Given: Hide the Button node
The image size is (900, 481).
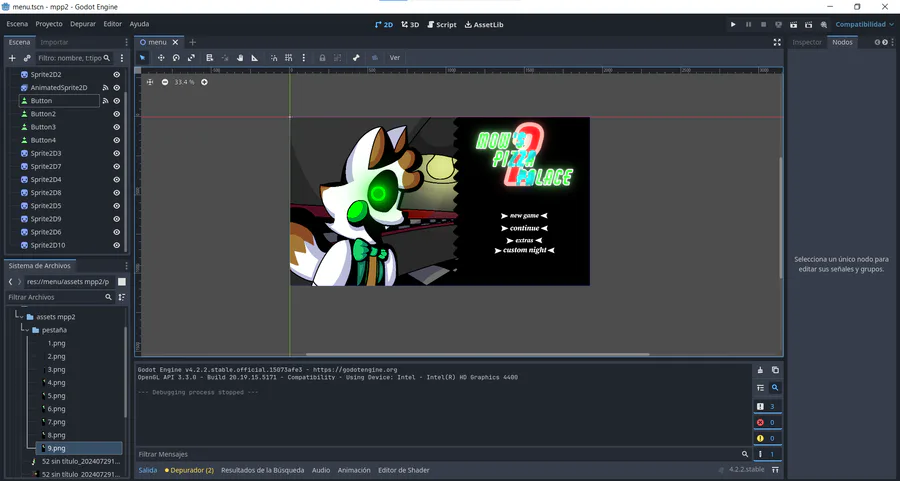Looking at the screenshot, I should point(117,100).
